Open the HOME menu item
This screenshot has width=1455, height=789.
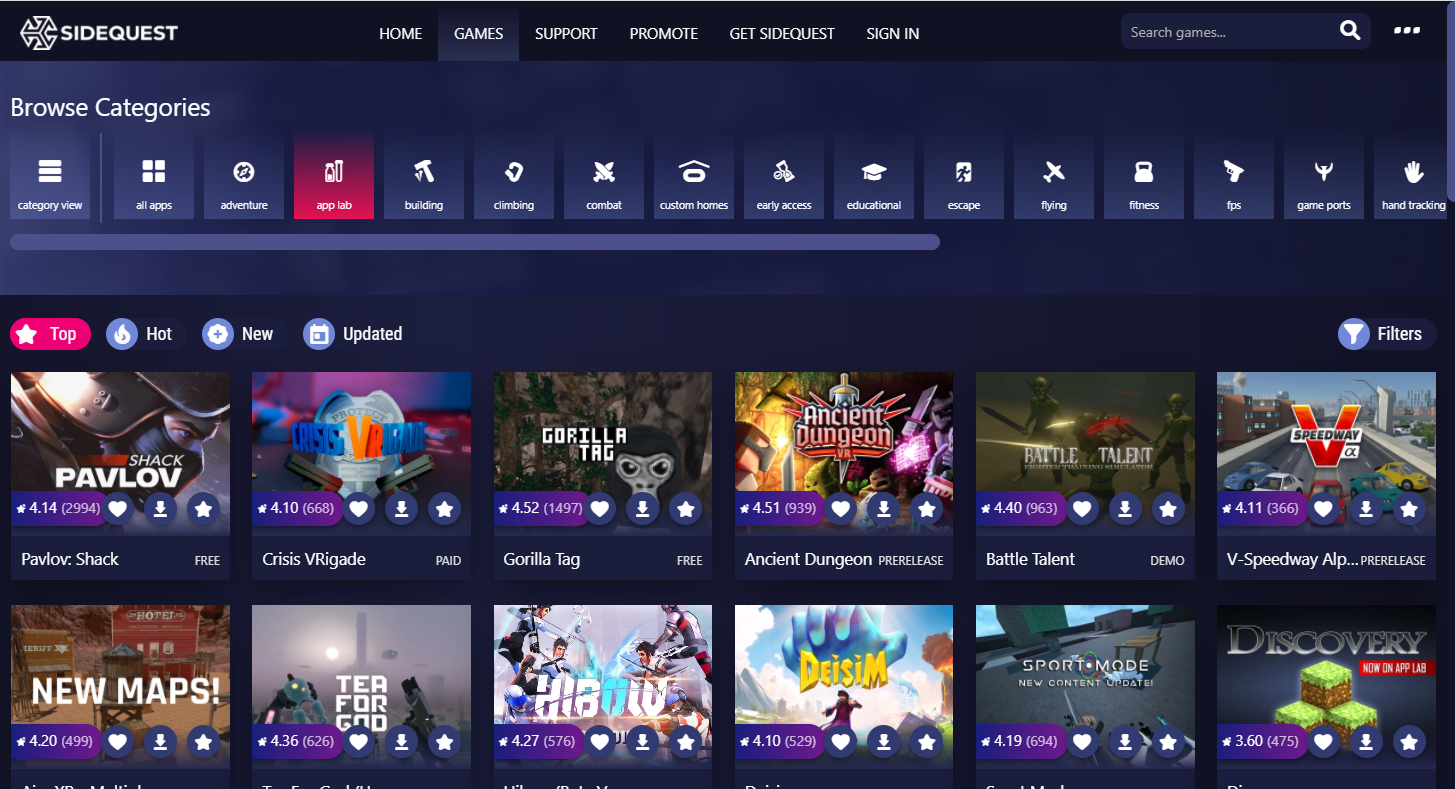point(401,33)
